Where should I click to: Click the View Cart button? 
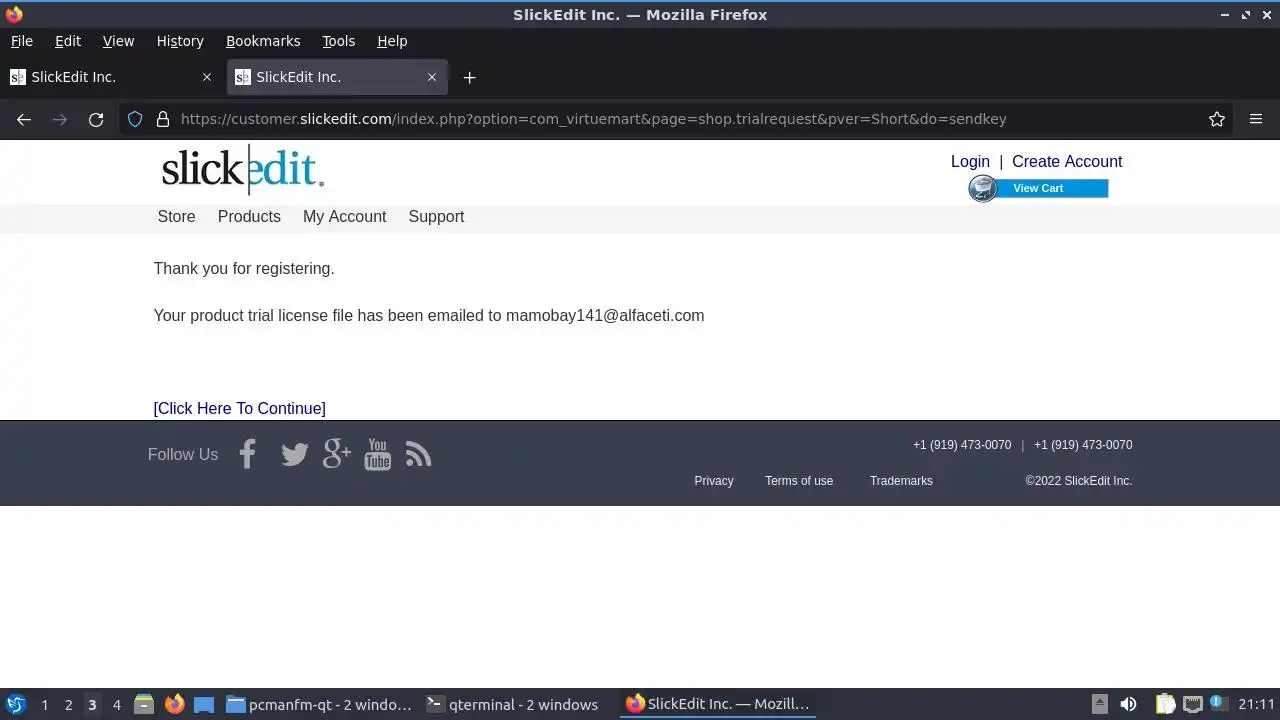[x=1038, y=188]
